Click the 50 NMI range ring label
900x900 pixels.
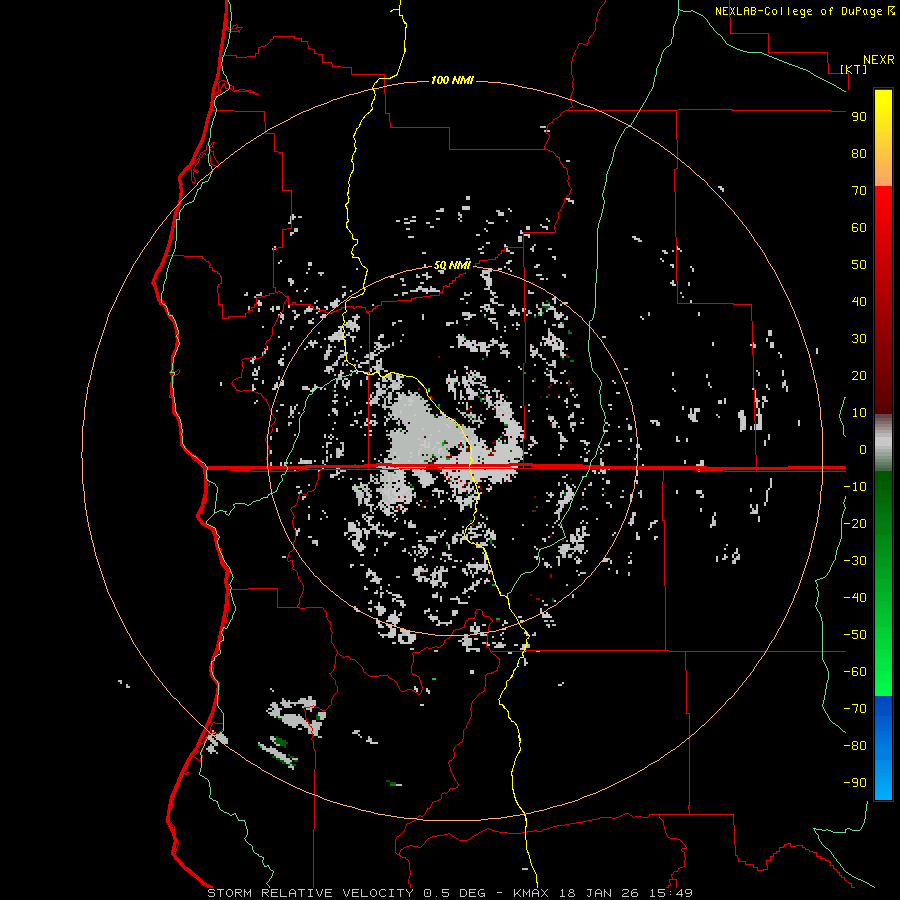[452, 265]
